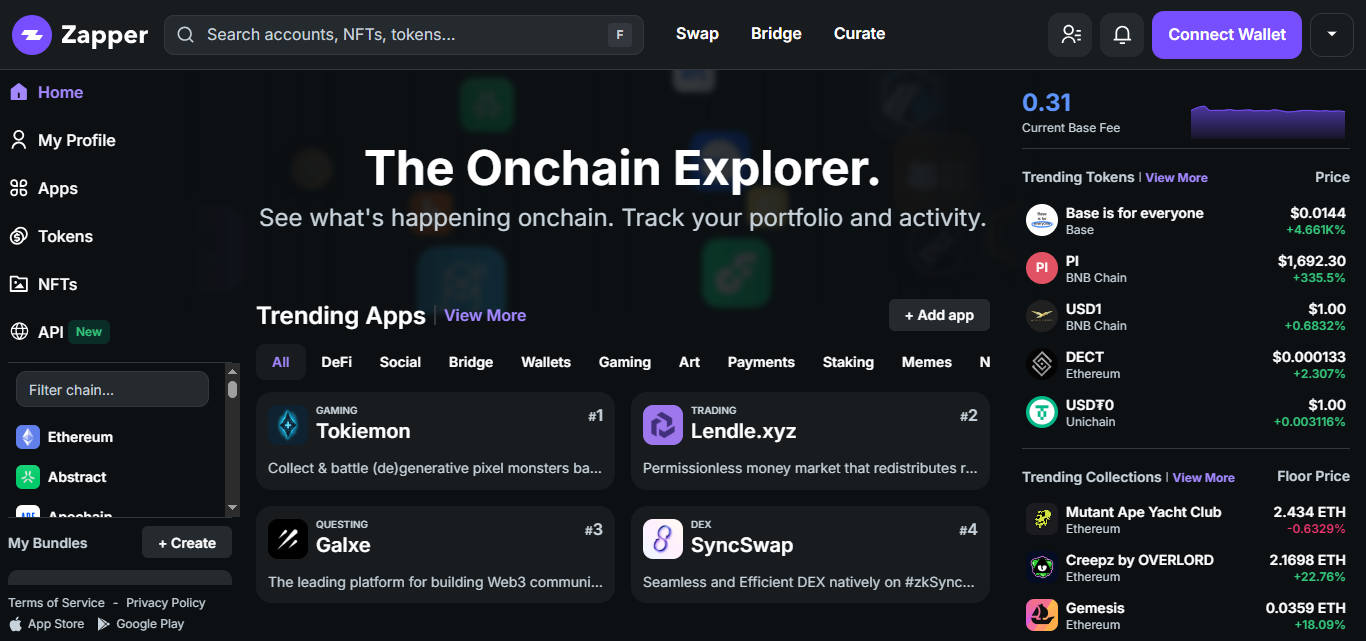
Task: Click Connect Wallet button
Action: [1227, 35]
